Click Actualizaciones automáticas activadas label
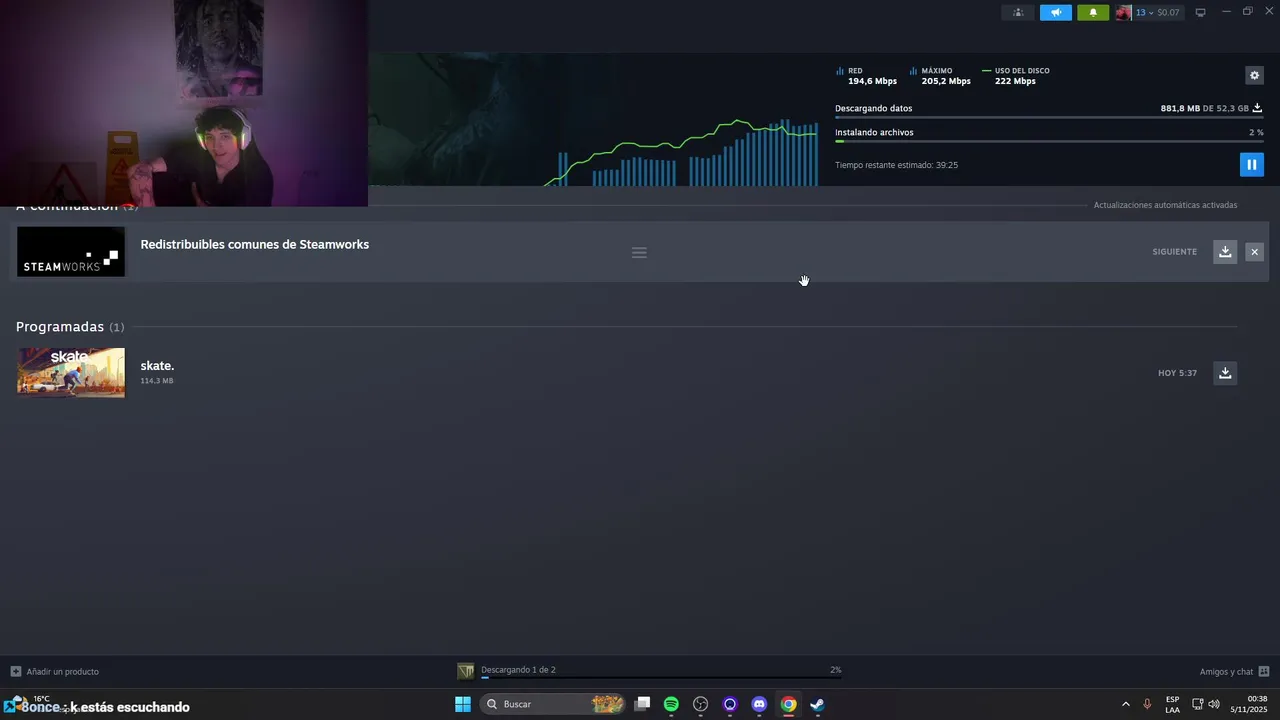Viewport: 1280px width, 720px height. click(1165, 205)
